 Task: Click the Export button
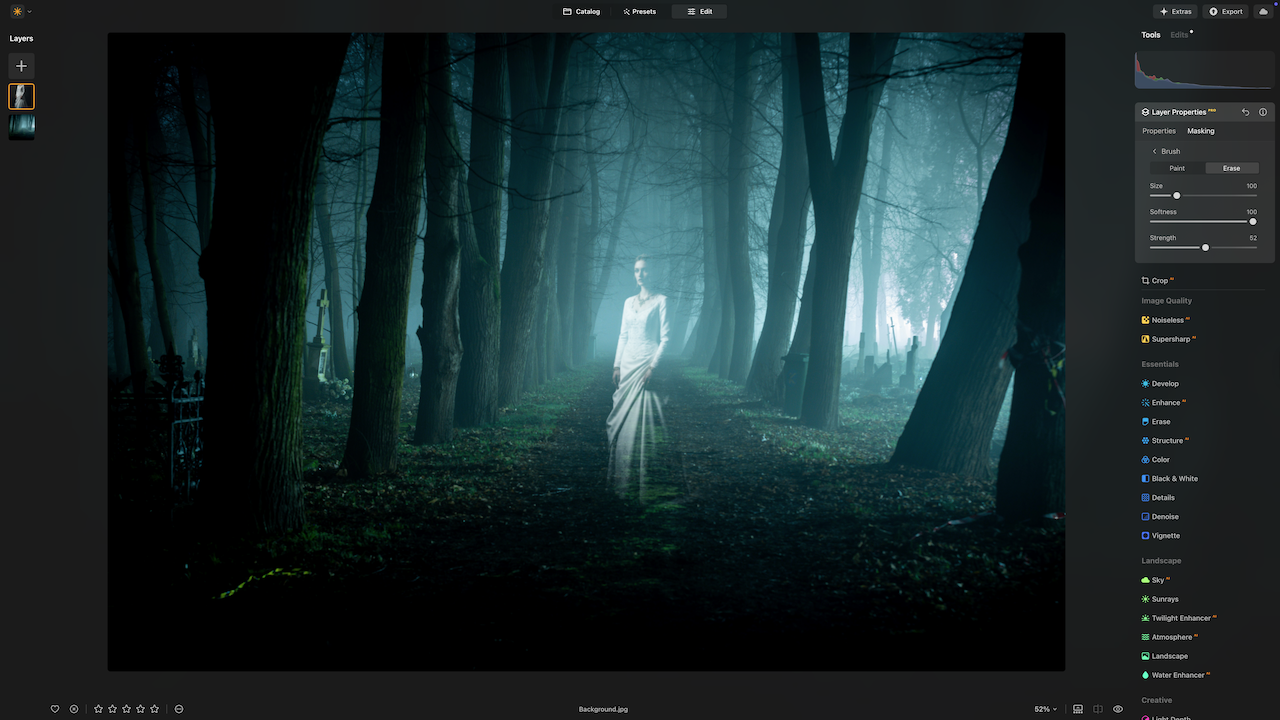(1225, 12)
